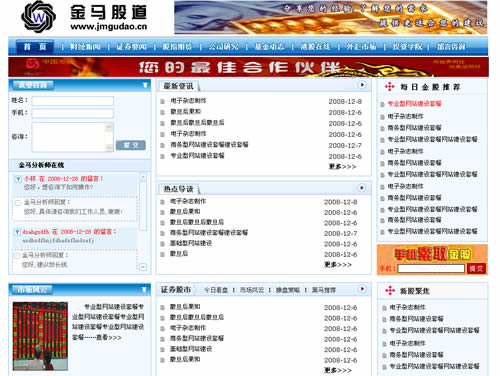Open 公司研究 in the navigation bar

coord(223,47)
